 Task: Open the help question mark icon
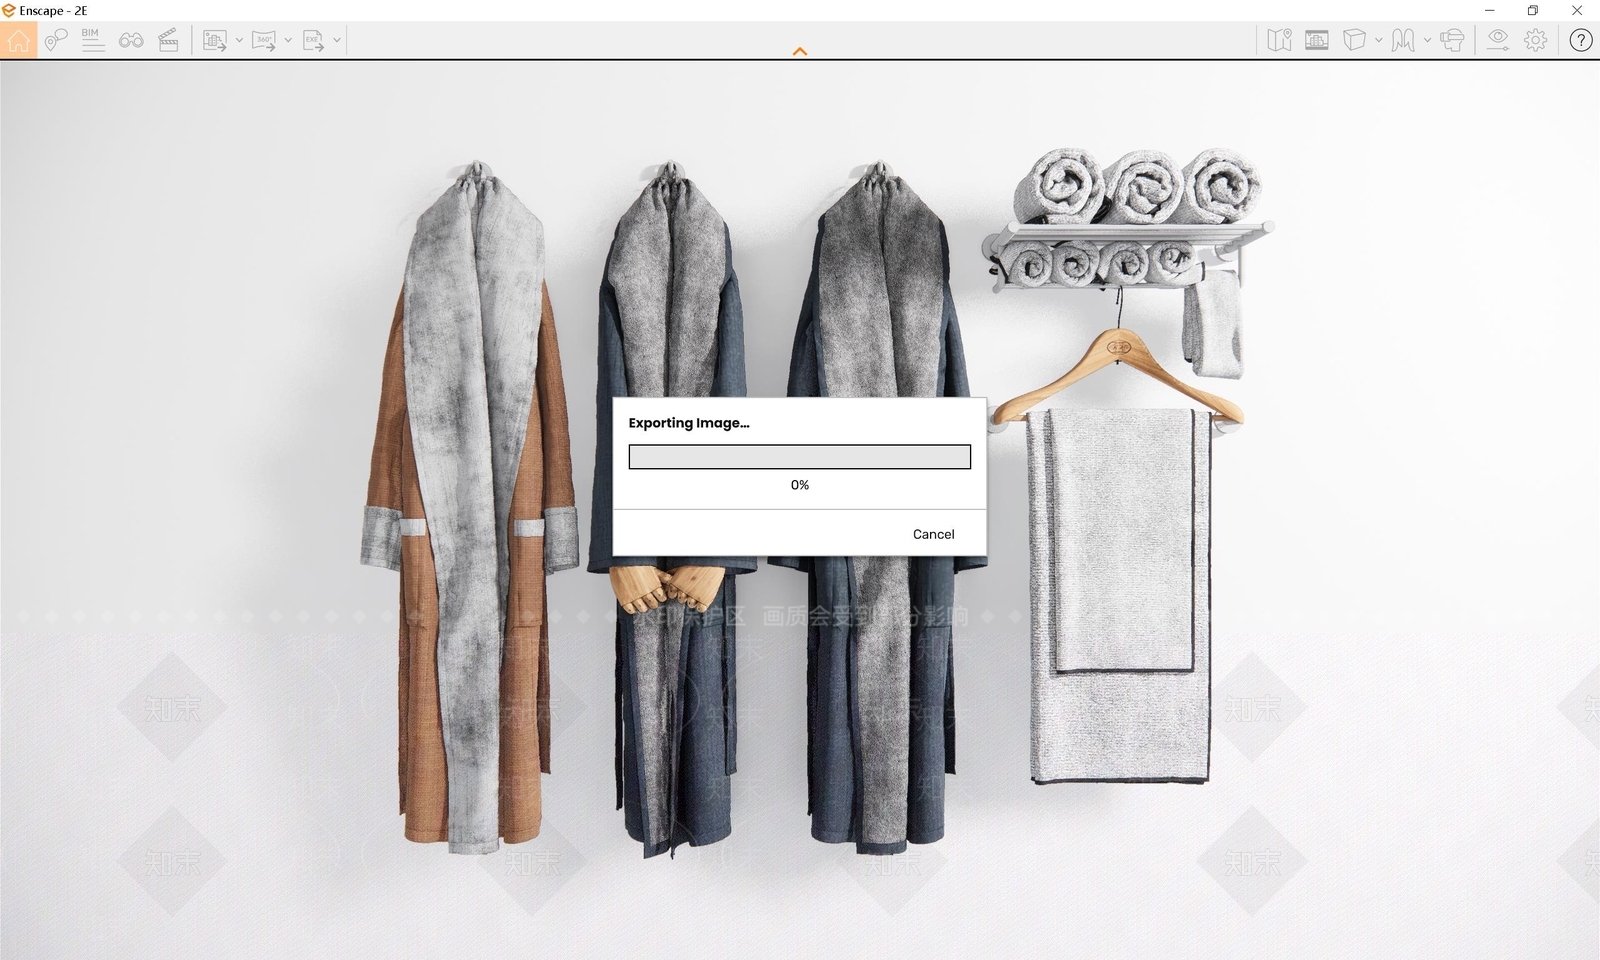coord(1581,40)
